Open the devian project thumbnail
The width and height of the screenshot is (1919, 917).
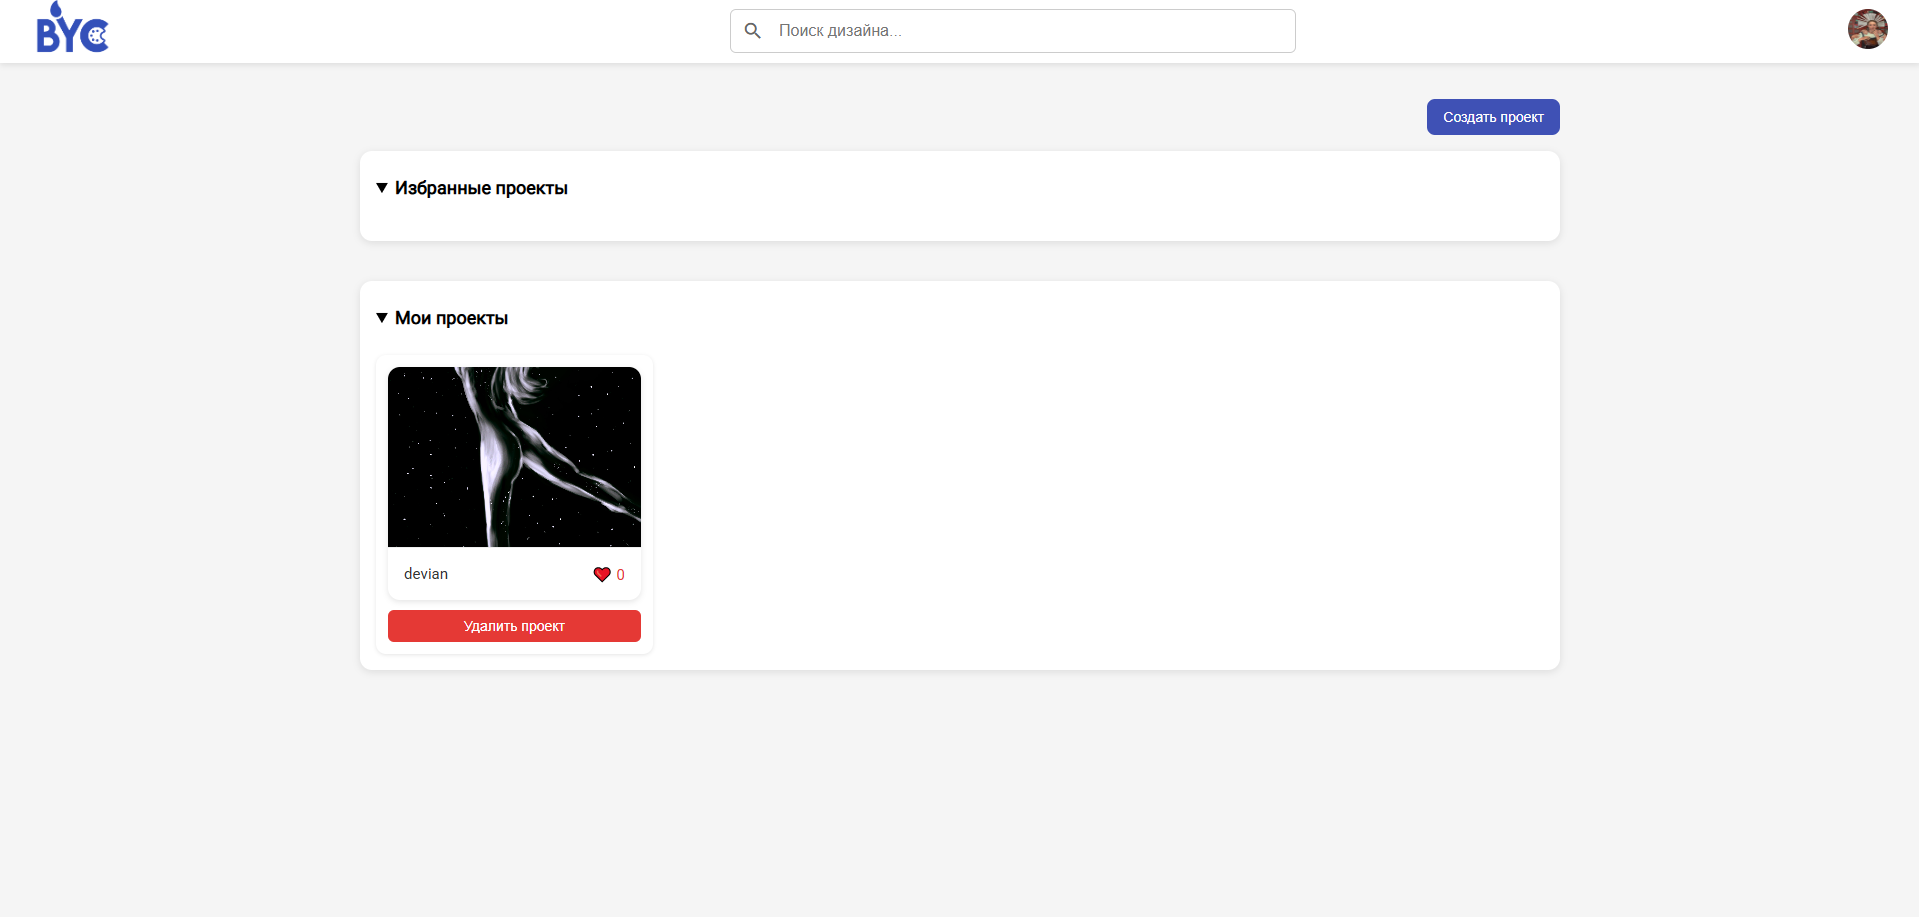[x=514, y=457]
